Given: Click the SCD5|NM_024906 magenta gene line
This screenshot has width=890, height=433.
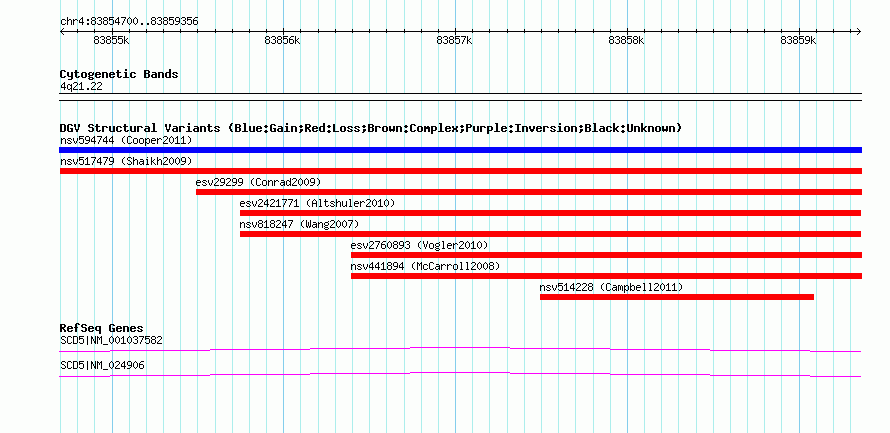Looking at the screenshot, I should click(x=460, y=375).
